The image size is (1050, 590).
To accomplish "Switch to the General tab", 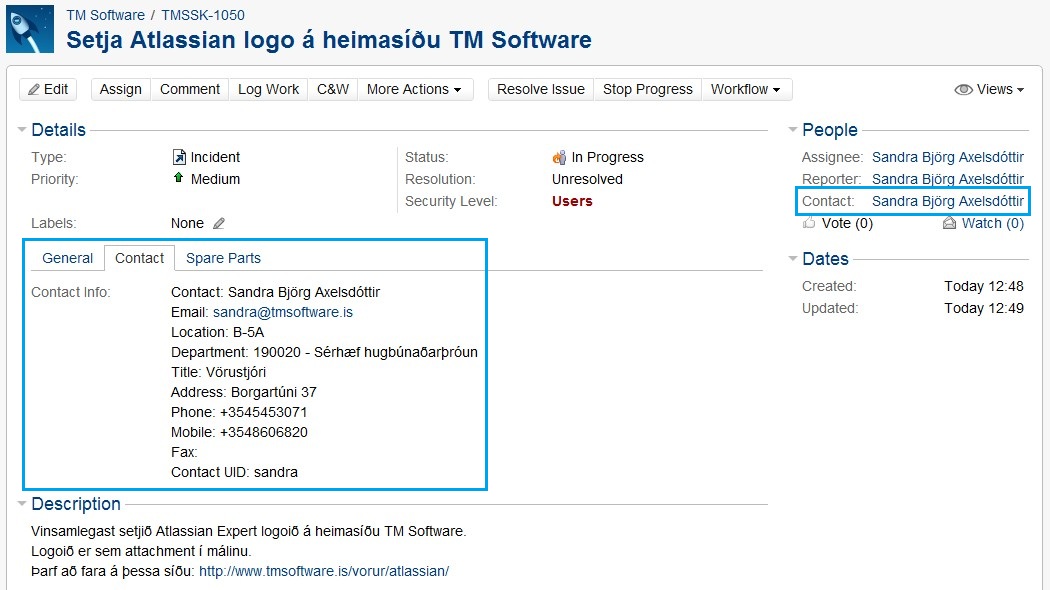I will (68, 258).
